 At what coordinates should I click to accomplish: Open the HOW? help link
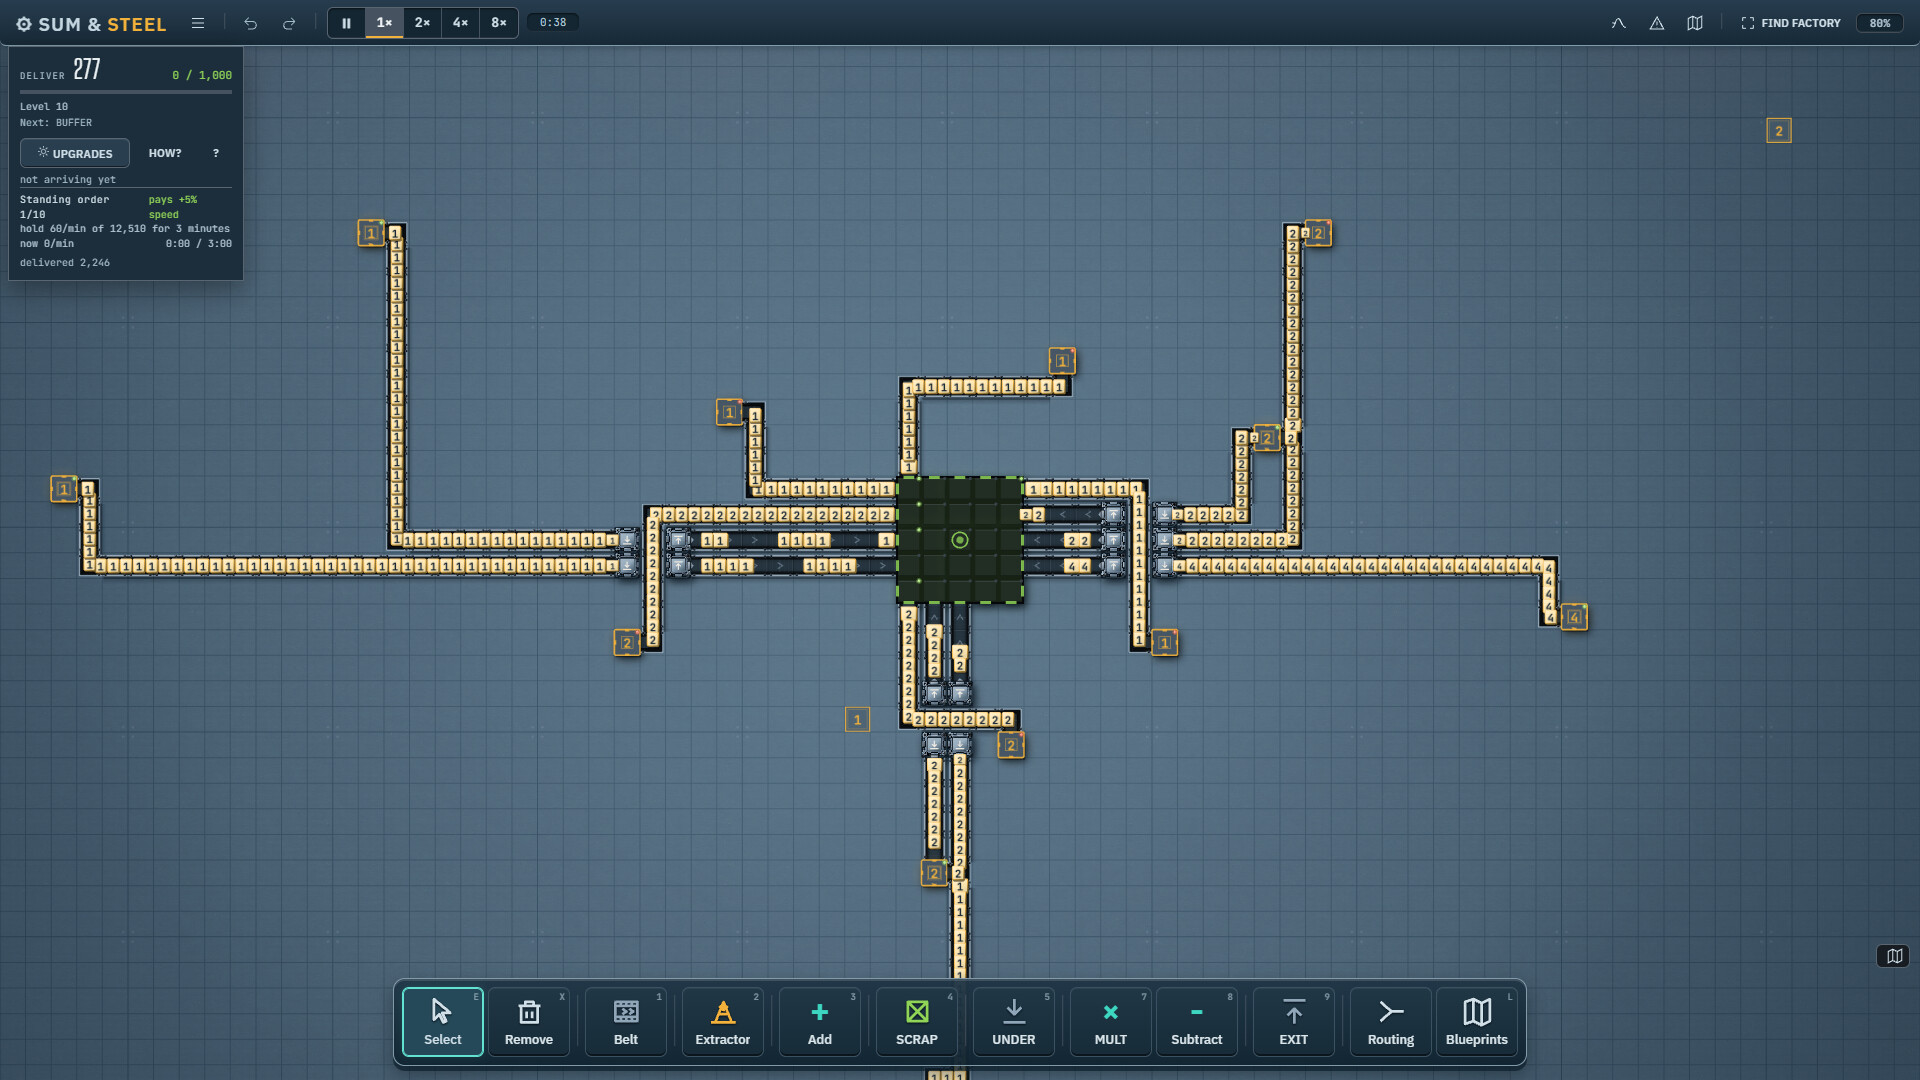tap(165, 153)
